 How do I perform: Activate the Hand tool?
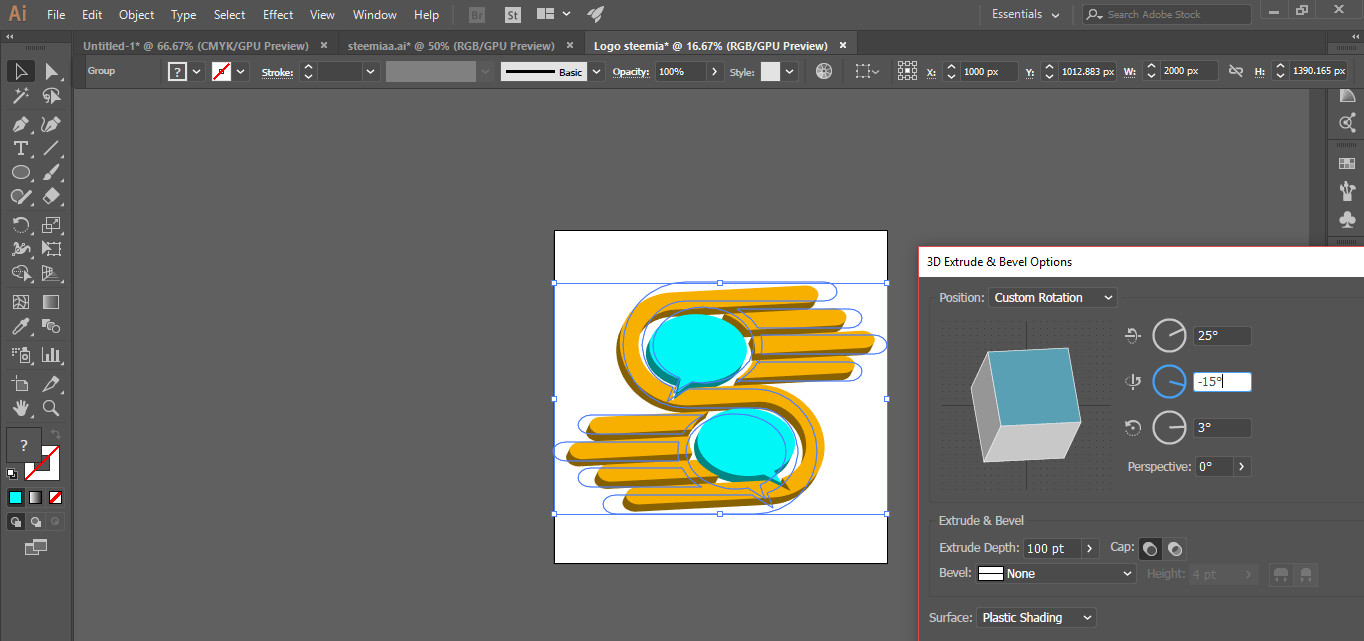20,408
